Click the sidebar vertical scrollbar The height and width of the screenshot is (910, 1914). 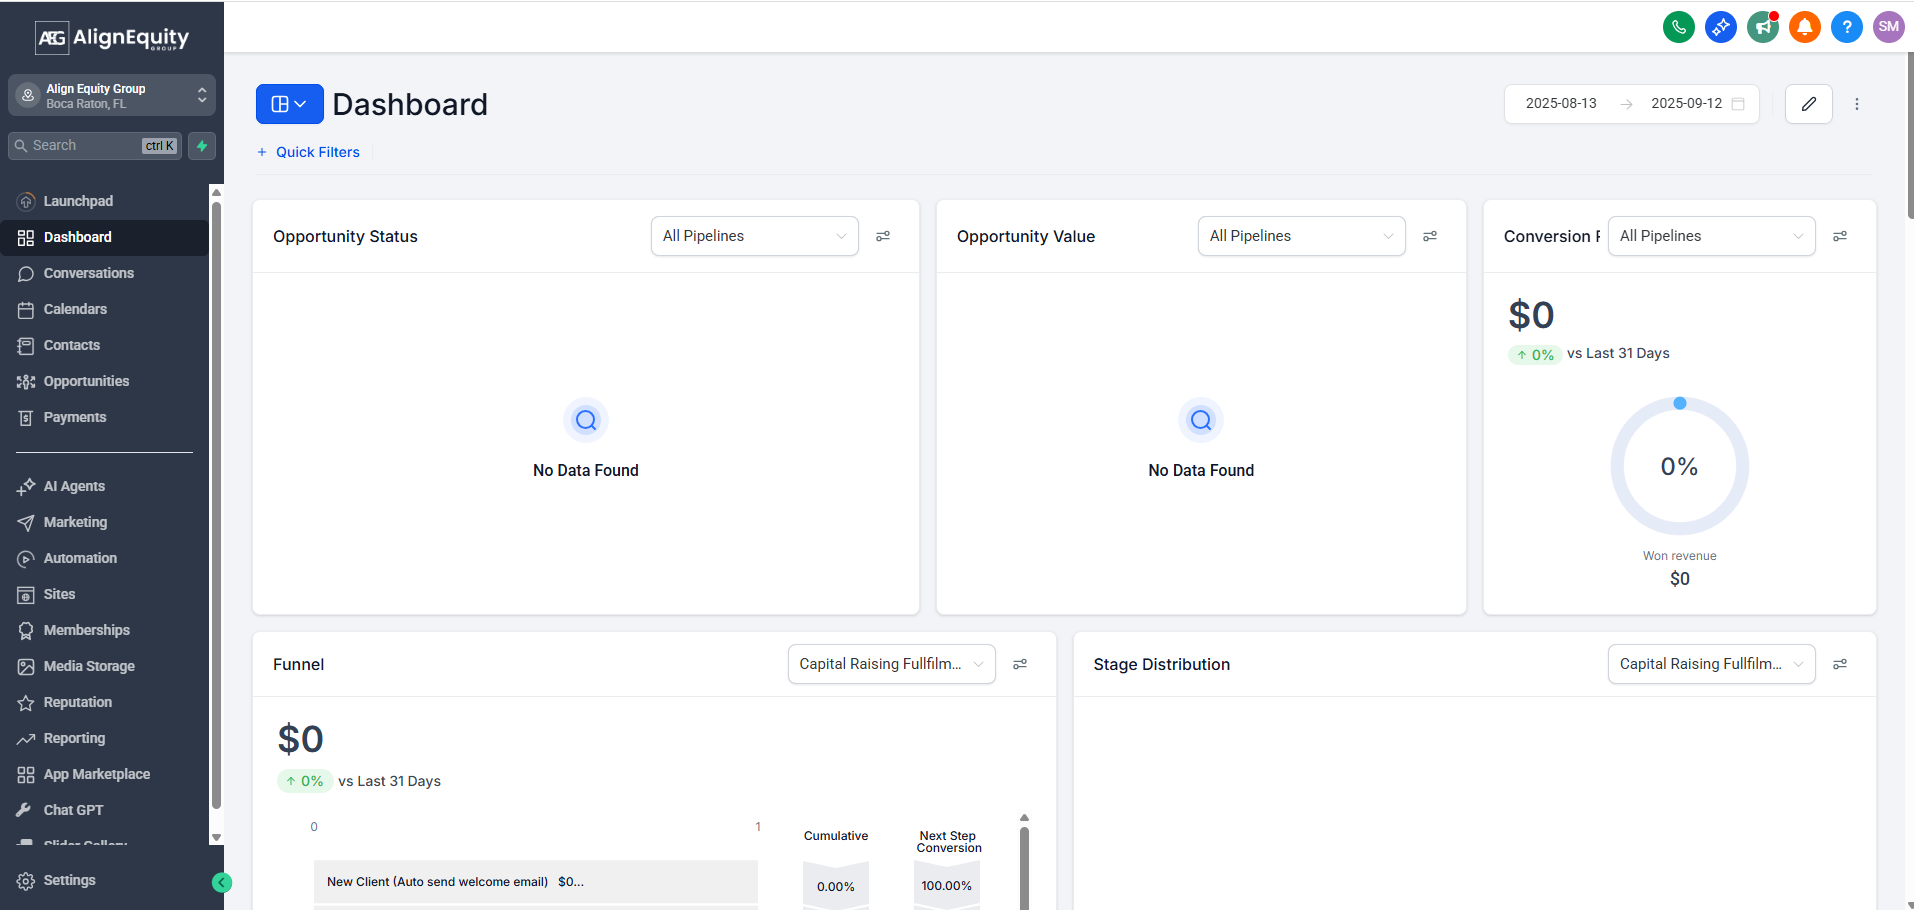pos(216,500)
